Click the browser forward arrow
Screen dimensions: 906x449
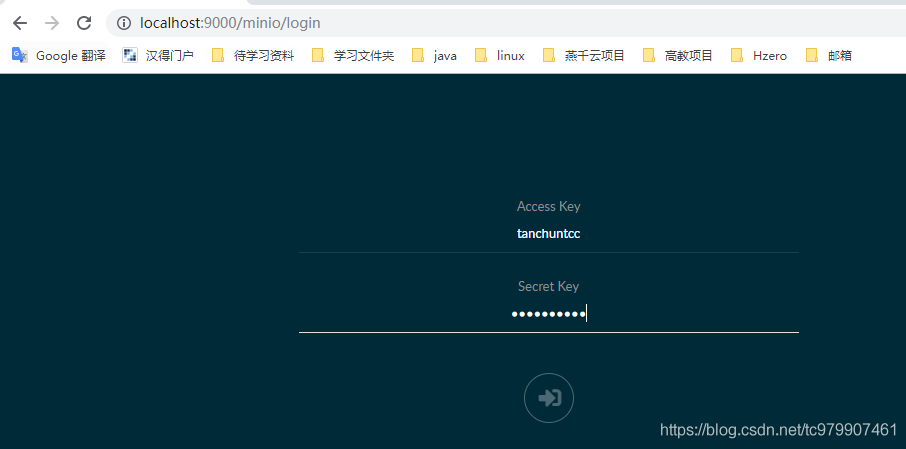pyautogui.click(x=52, y=23)
